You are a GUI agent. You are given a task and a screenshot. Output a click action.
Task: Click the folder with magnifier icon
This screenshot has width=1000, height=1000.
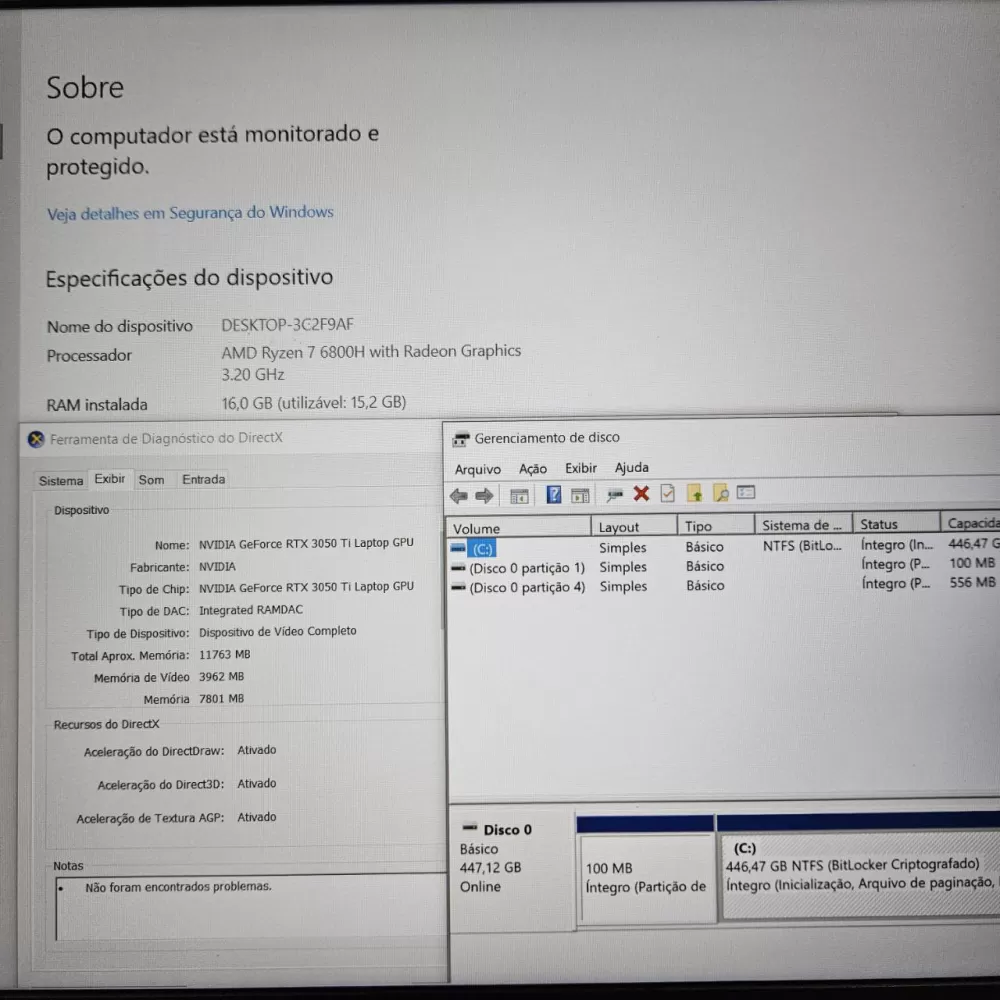(720, 493)
